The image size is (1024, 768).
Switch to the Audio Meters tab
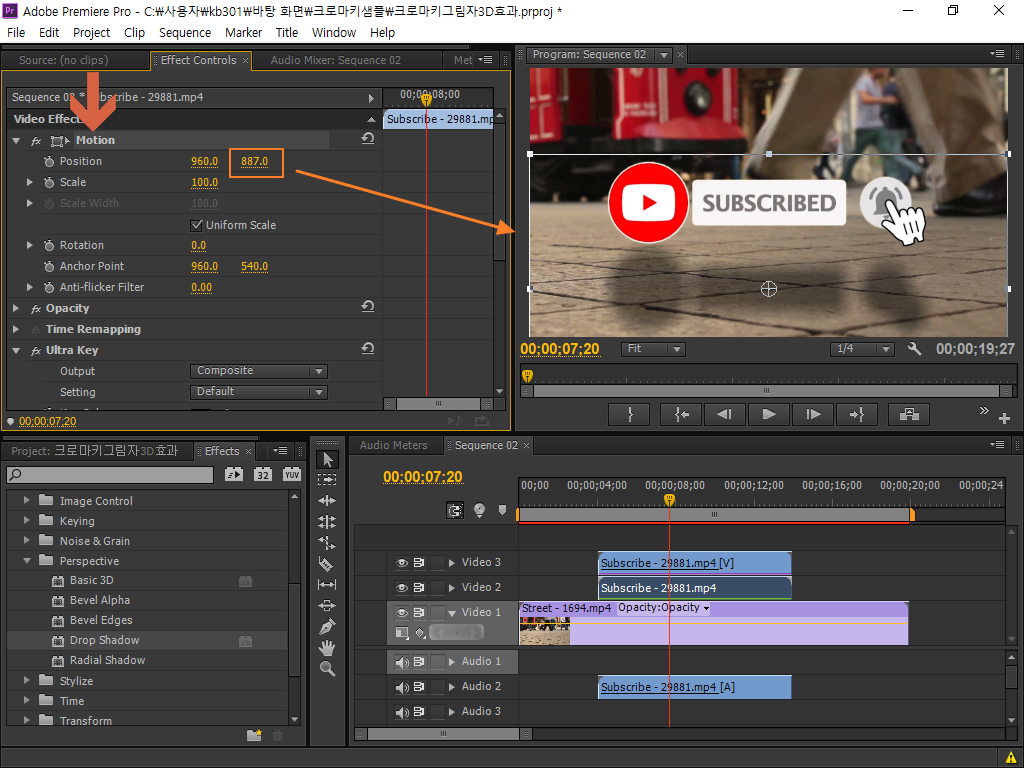pyautogui.click(x=394, y=445)
